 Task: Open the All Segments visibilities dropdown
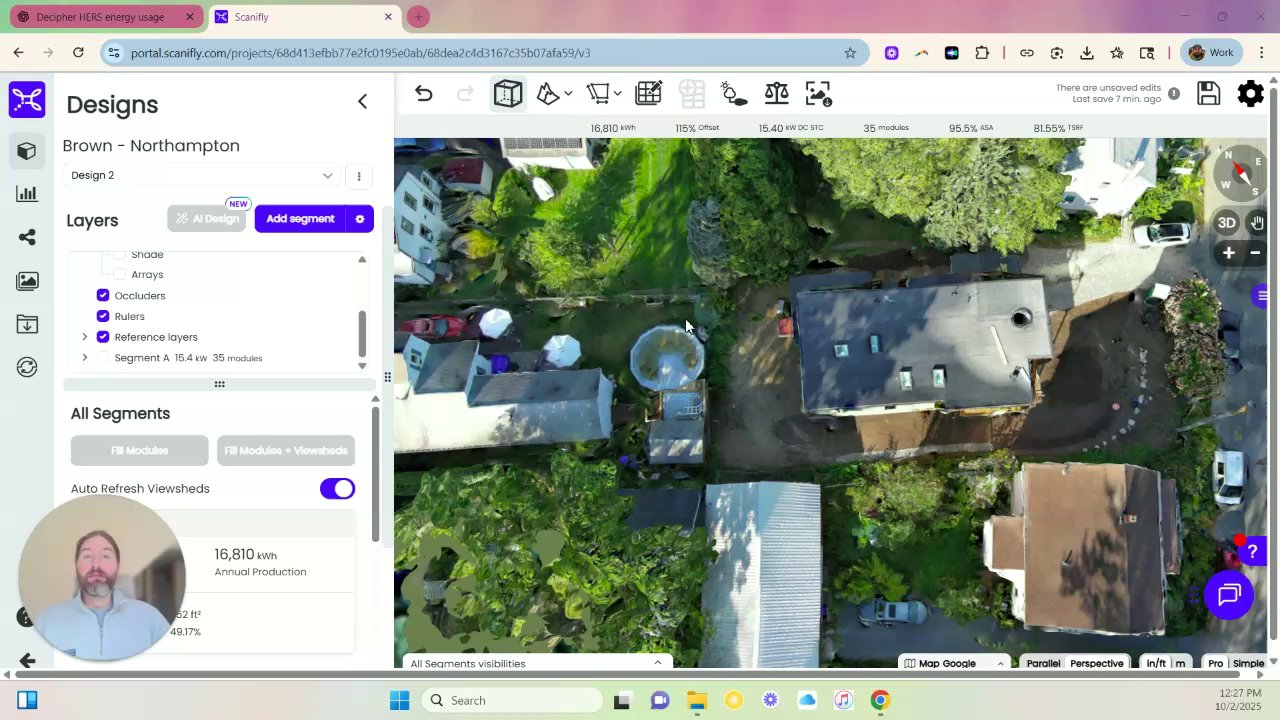click(x=535, y=663)
